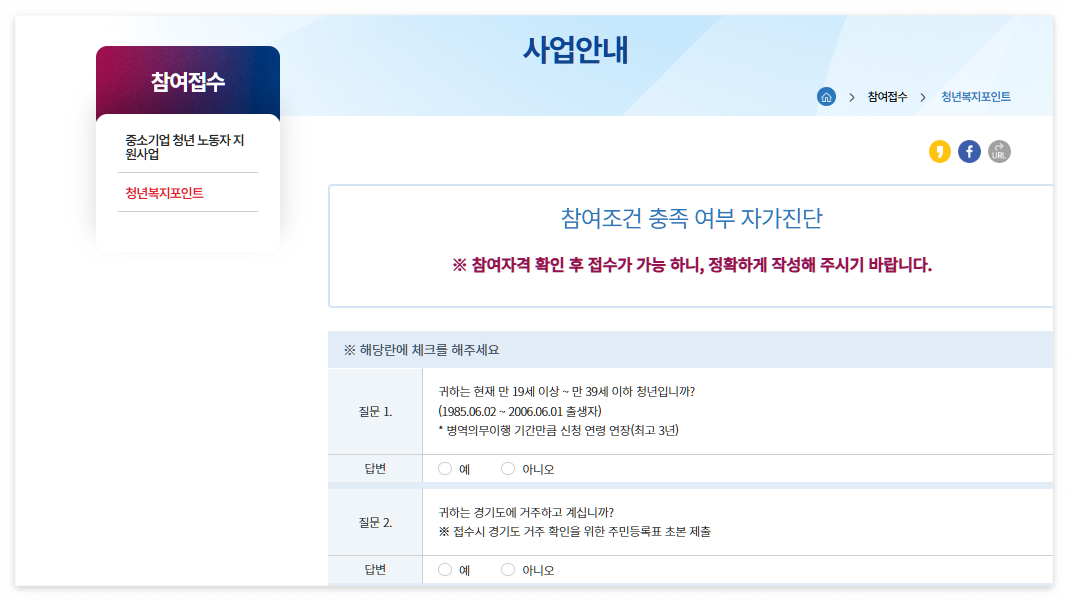Click the 사업안내 page title
Image resolution: width=1068 pixels, height=601 pixels.
click(576, 50)
